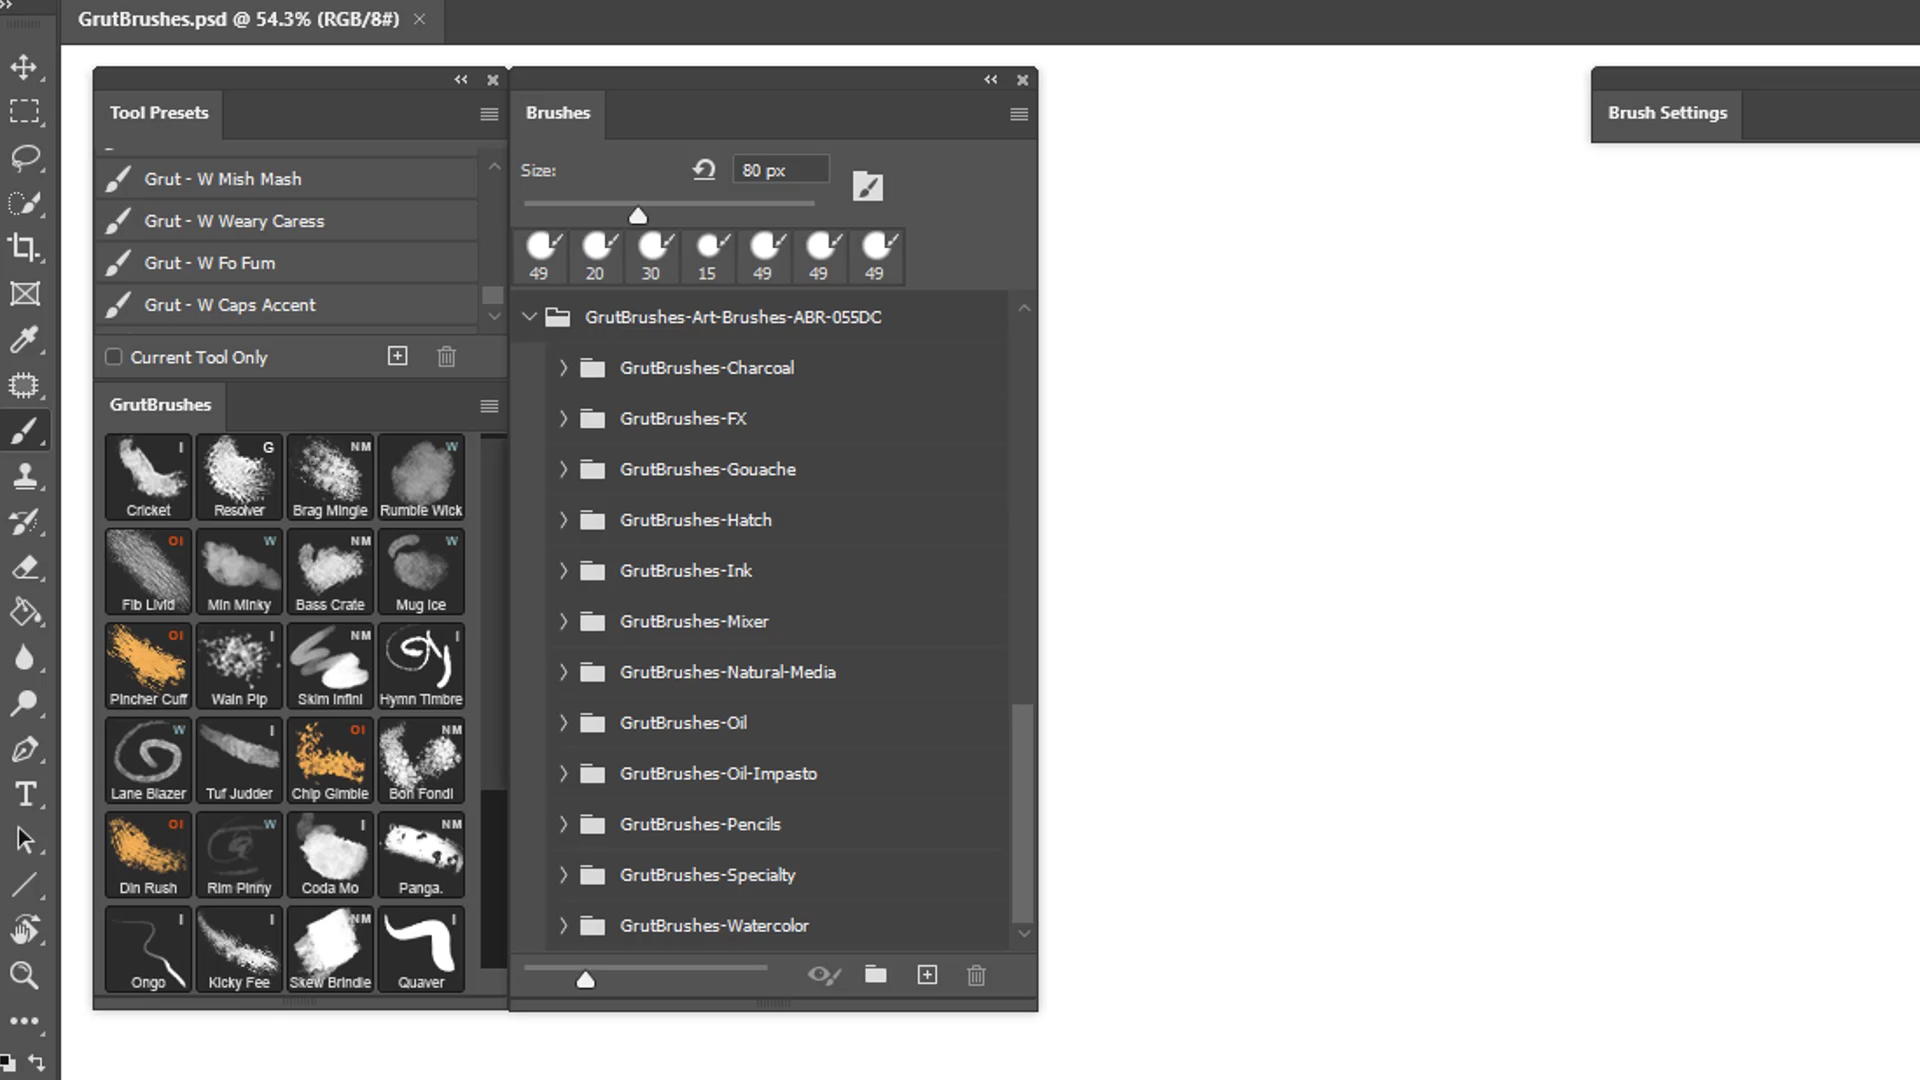Image resolution: width=1920 pixels, height=1080 pixels.
Task: Select the Pen tool
Action: pyautogui.click(x=24, y=749)
